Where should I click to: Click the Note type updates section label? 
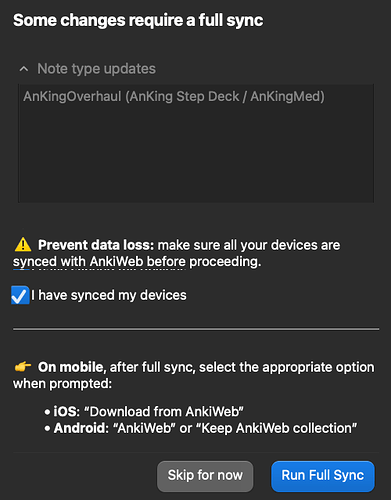click(x=96, y=69)
